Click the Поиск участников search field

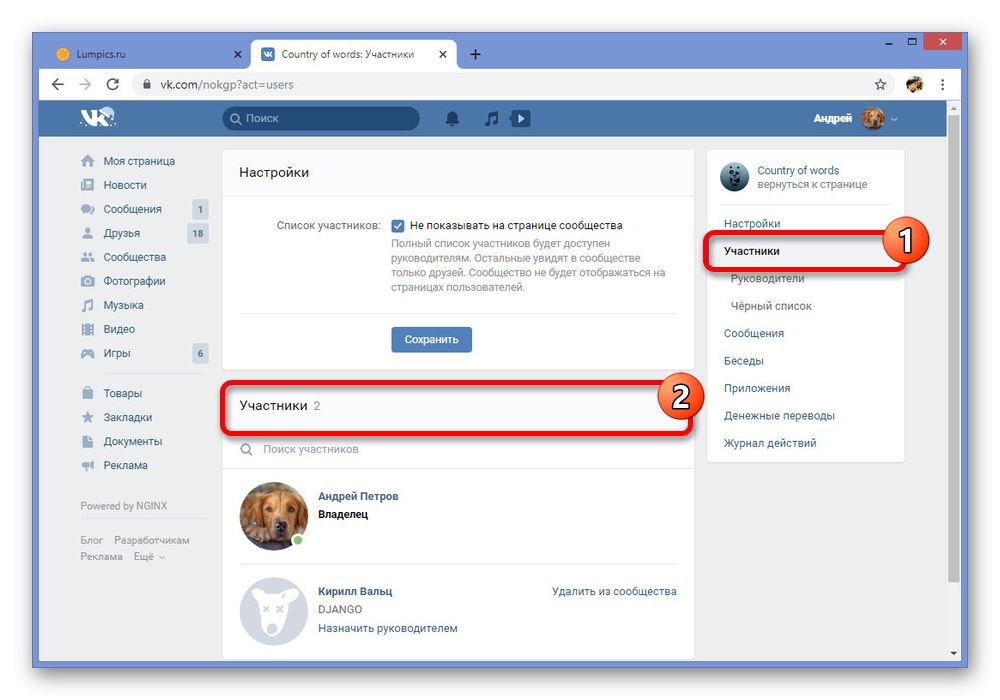pos(458,449)
